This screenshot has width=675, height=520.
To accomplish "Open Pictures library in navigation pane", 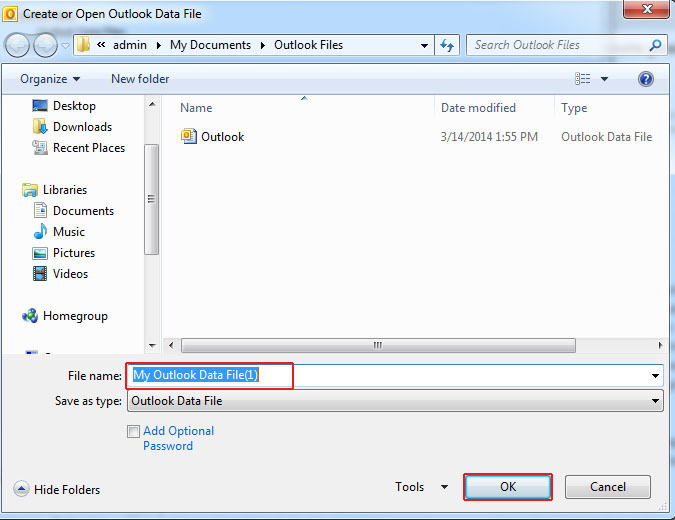I will (74, 253).
